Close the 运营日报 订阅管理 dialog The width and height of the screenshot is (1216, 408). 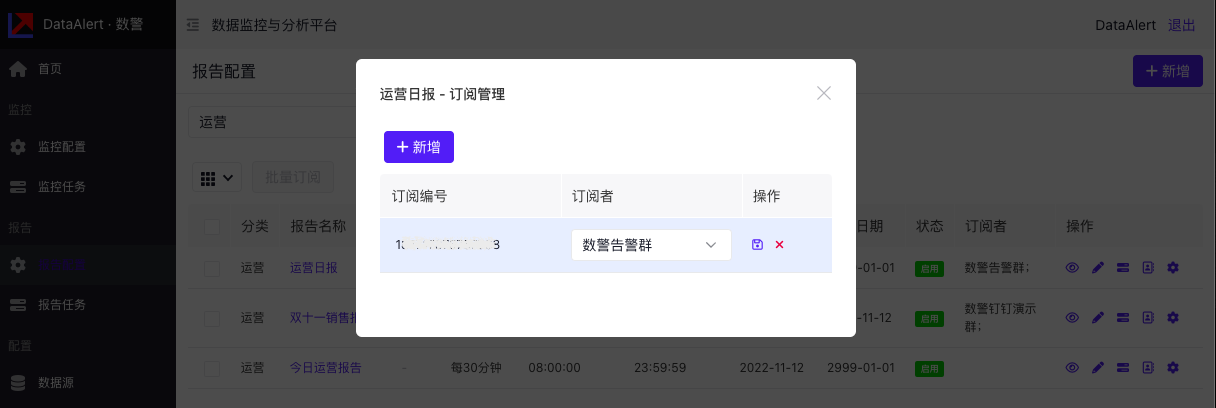click(824, 93)
